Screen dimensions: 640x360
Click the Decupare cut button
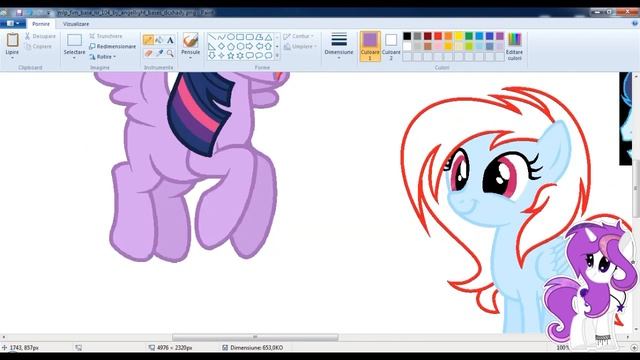point(40,36)
